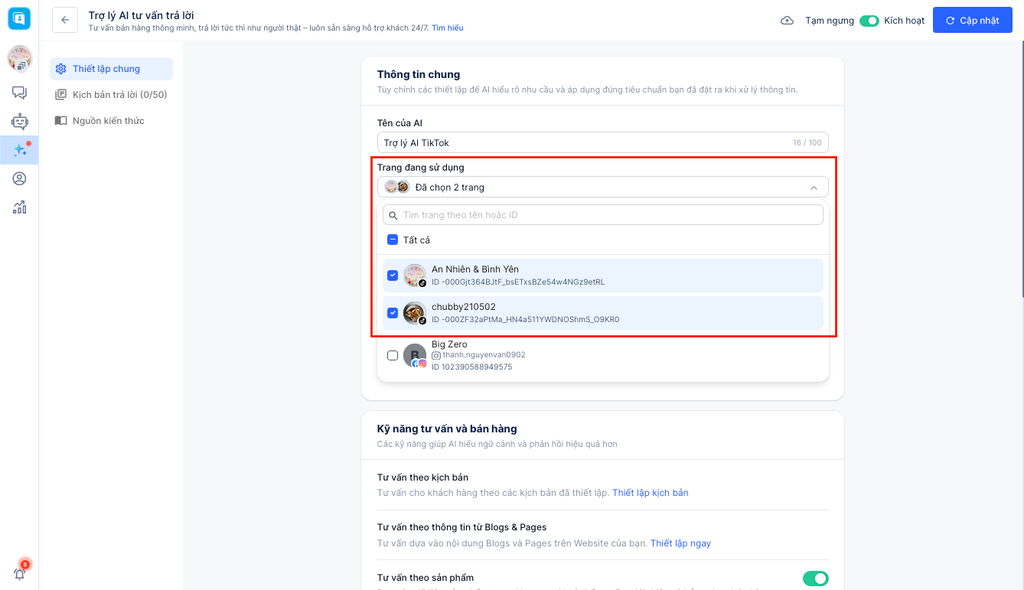
Task: Open the analytics chart icon in sidebar
Action: [19, 208]
